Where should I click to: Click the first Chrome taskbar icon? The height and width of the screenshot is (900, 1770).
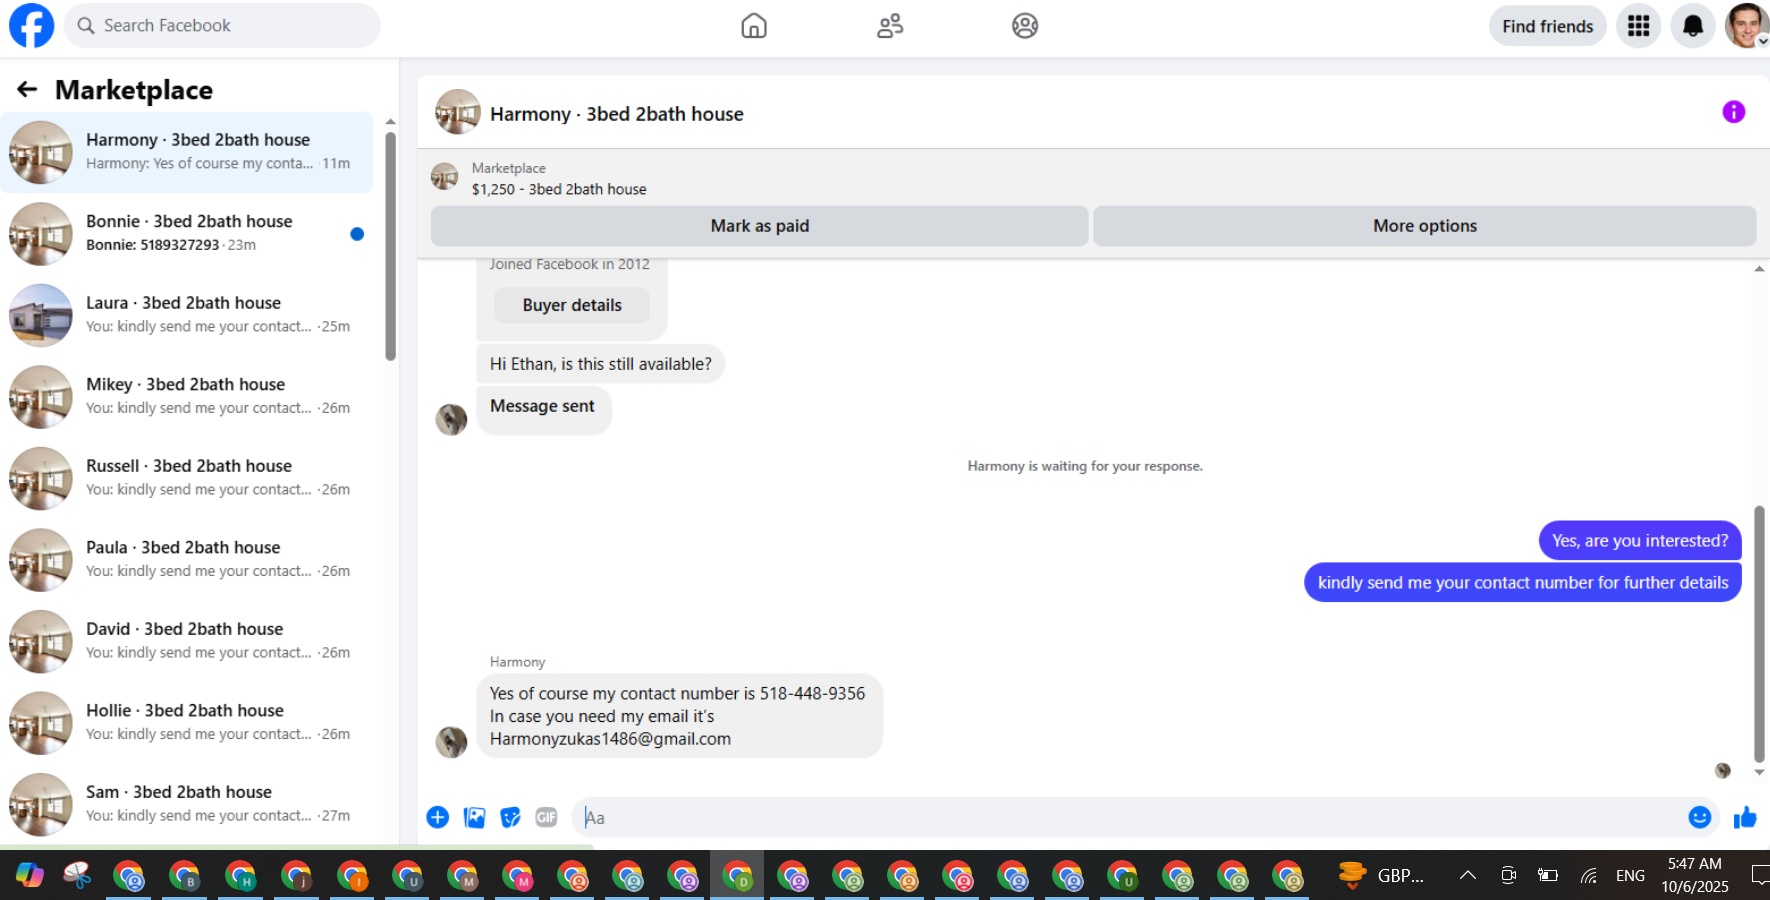(x=129, y=877)
